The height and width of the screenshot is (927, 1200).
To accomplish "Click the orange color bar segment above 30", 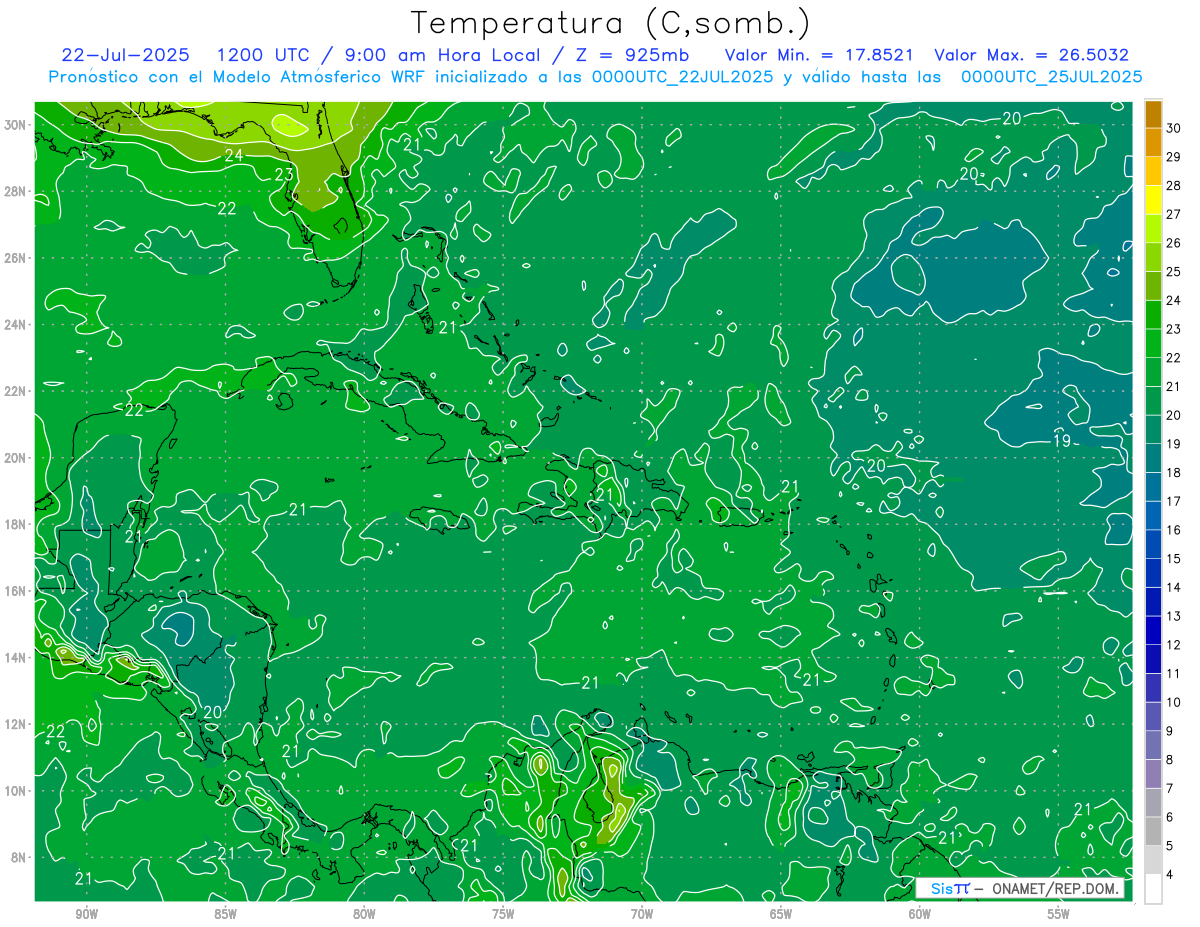I will pos(1153,113).
